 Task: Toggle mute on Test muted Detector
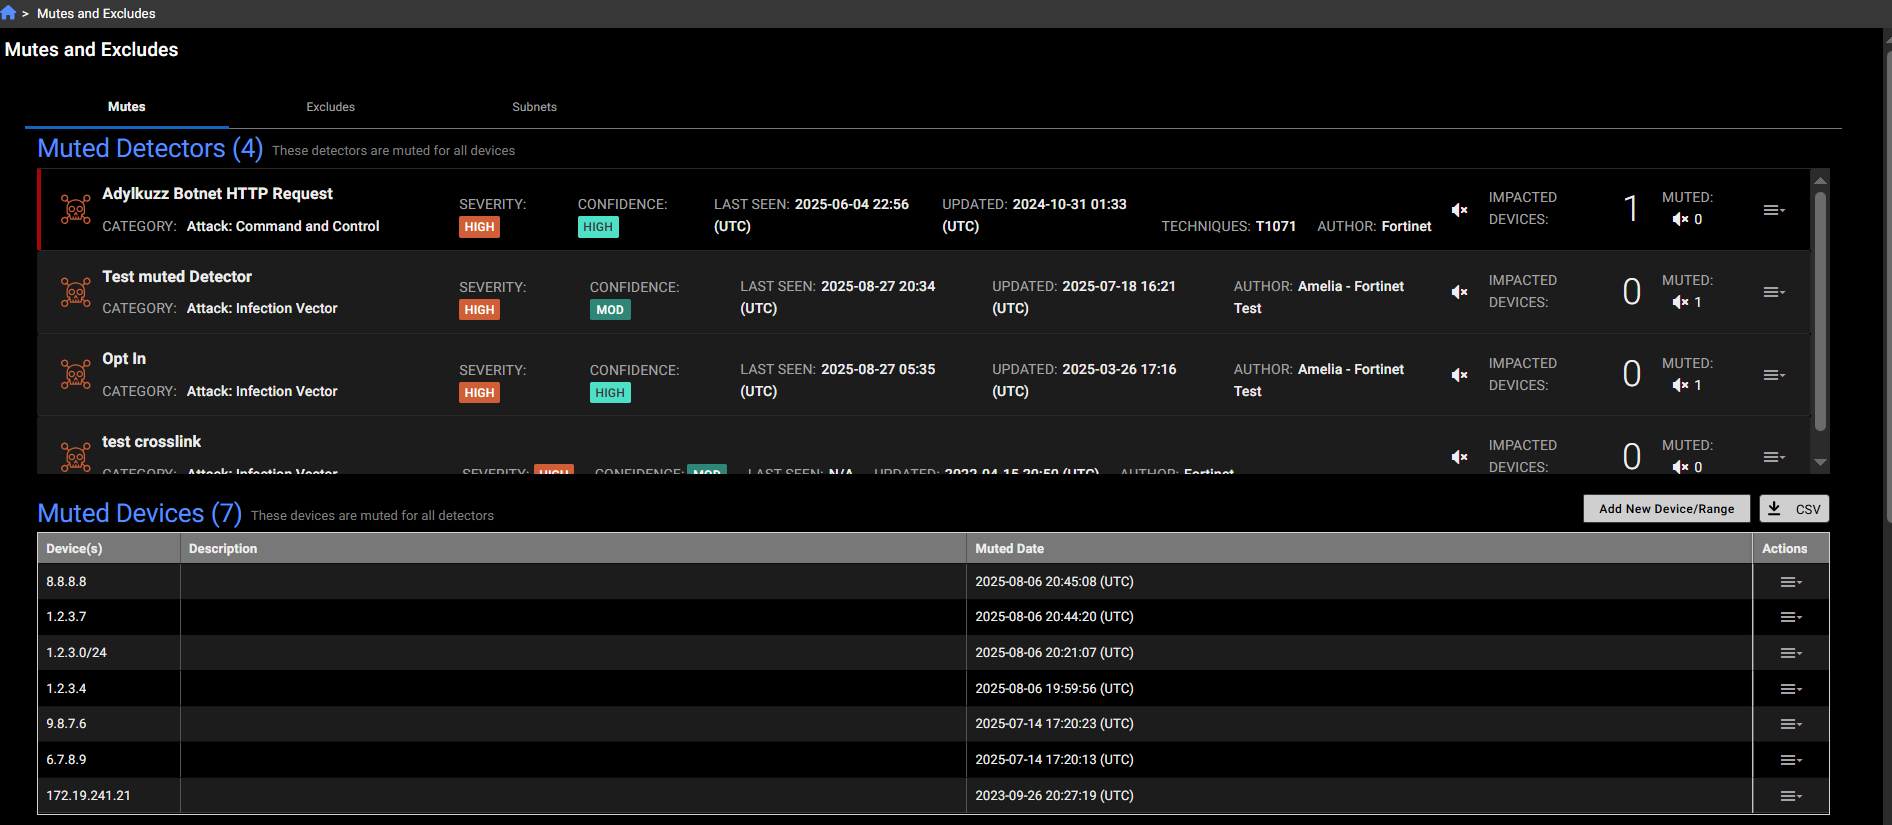1459,292
